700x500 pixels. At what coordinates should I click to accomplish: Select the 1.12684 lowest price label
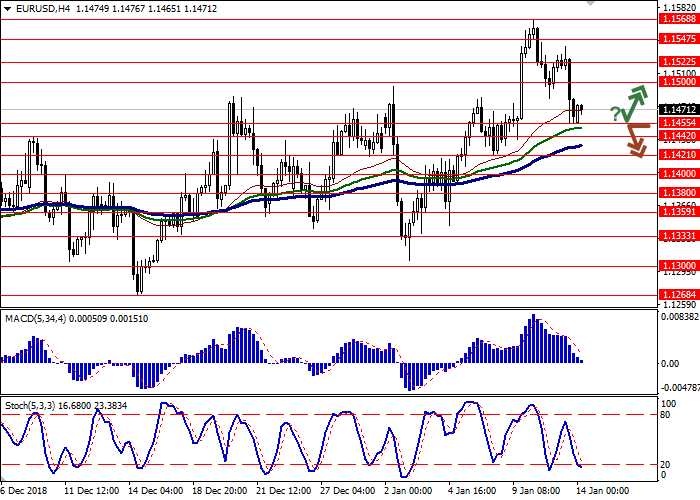678,295
